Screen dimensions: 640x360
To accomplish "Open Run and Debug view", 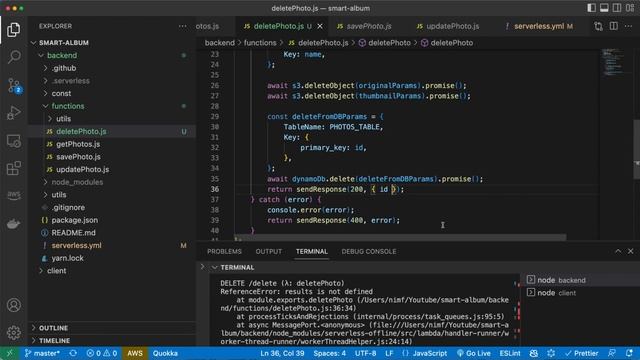I will pos(13,113).
